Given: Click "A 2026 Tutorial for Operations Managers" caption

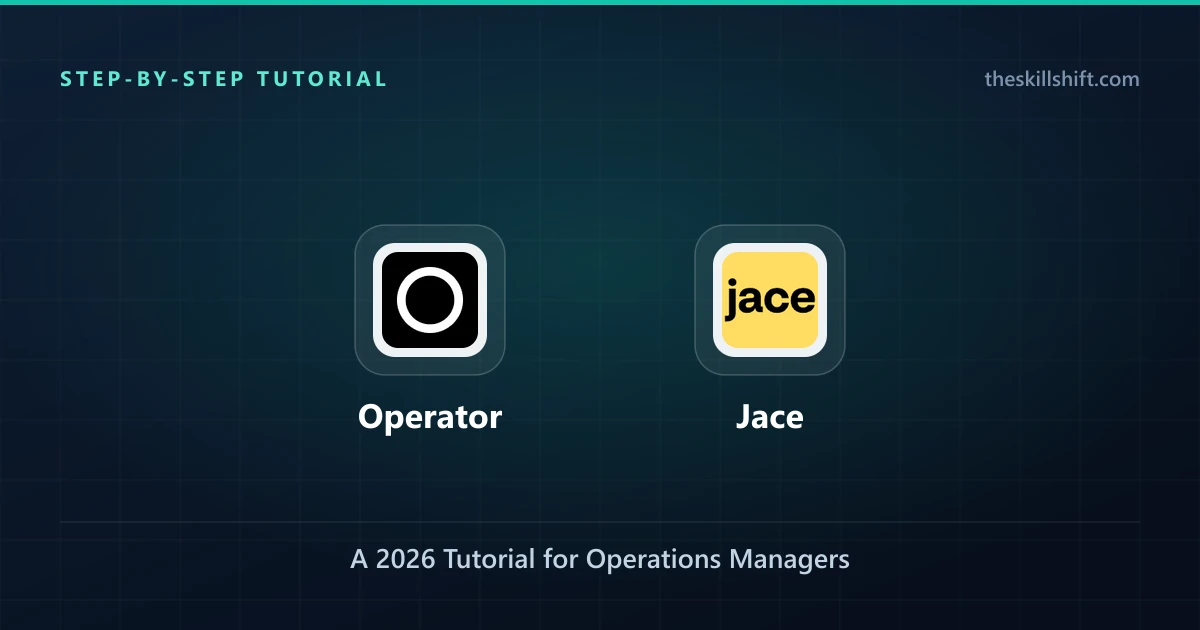Looking at the screenshot, I should pyautogui.click(x=600, y=559).
